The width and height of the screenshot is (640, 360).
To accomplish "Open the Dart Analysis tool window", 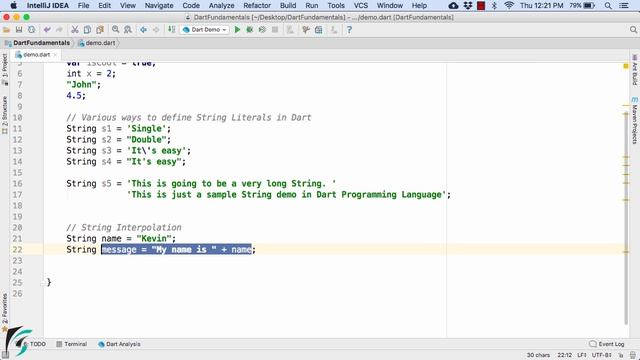I will 119,344.
